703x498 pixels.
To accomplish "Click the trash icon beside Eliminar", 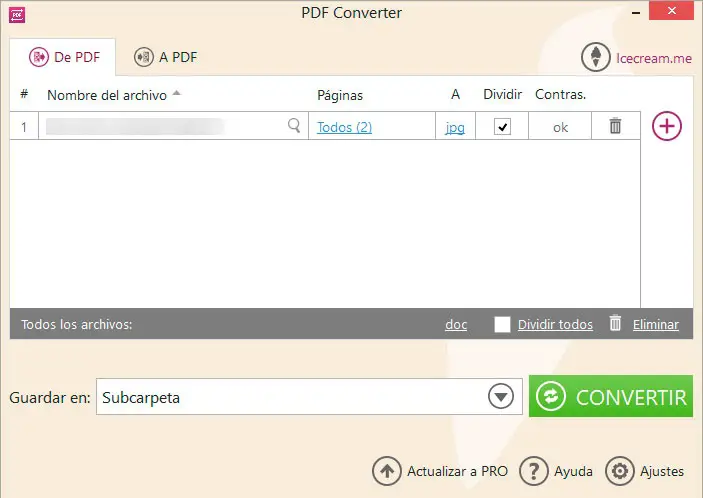I will tap(615, 323).
